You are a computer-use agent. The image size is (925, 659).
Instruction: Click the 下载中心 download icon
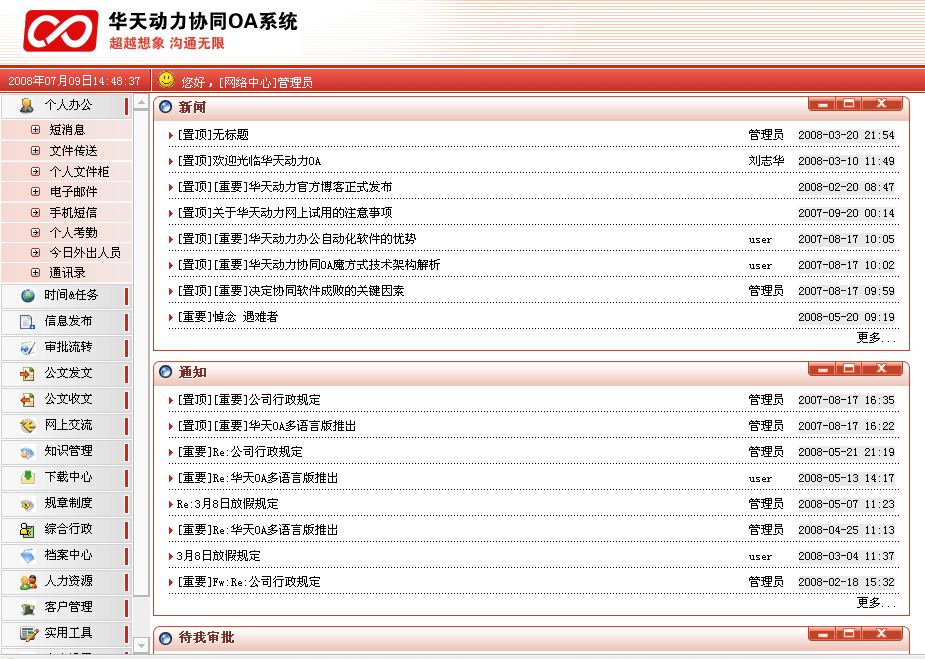pos(28,477)
